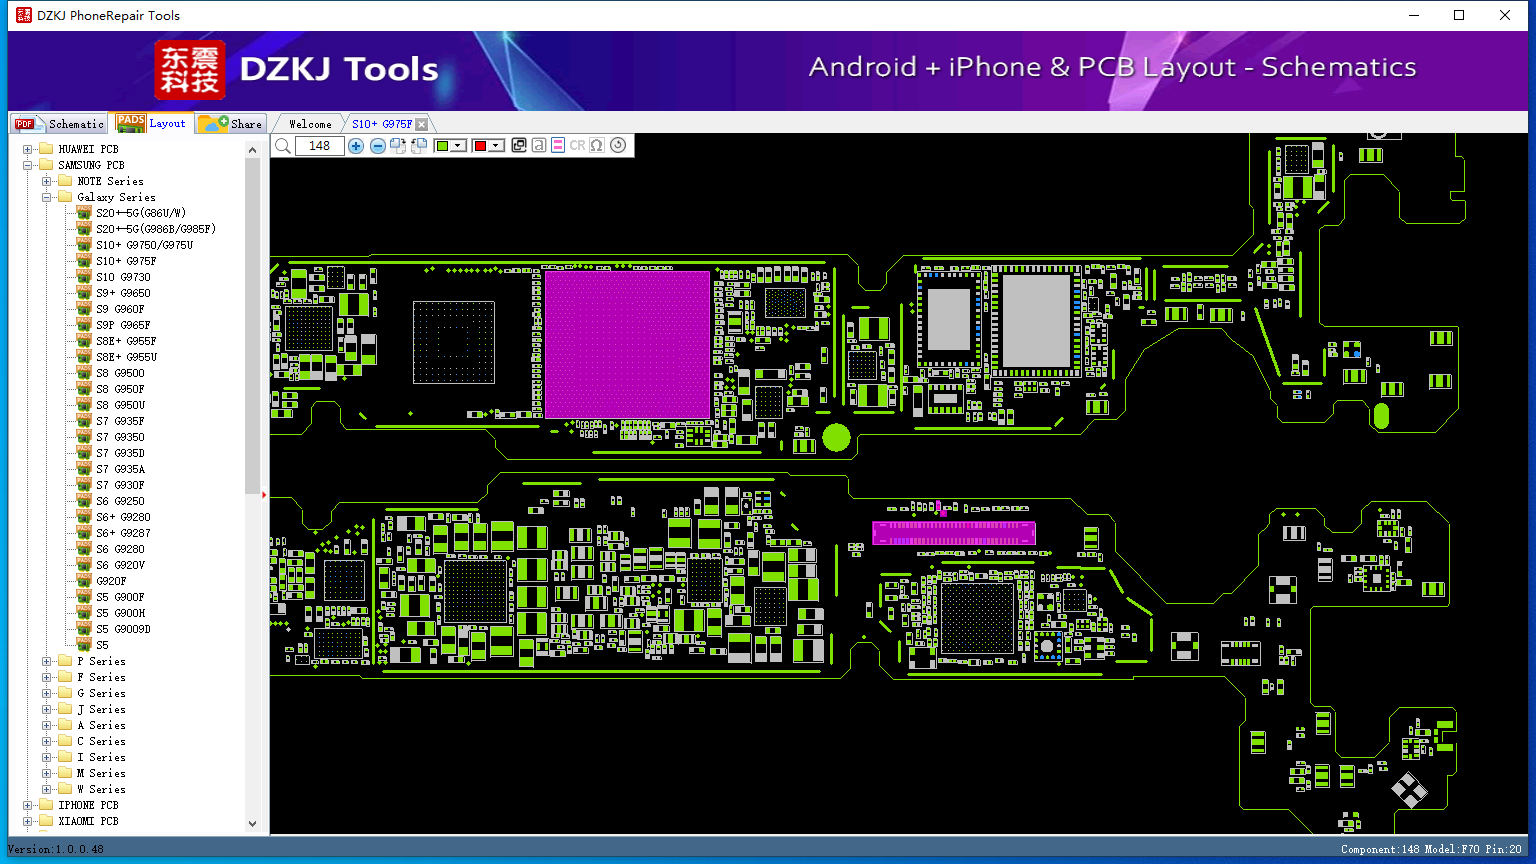
Task: Open the S6 G9250 layout
Action: [x=120, y=501]
